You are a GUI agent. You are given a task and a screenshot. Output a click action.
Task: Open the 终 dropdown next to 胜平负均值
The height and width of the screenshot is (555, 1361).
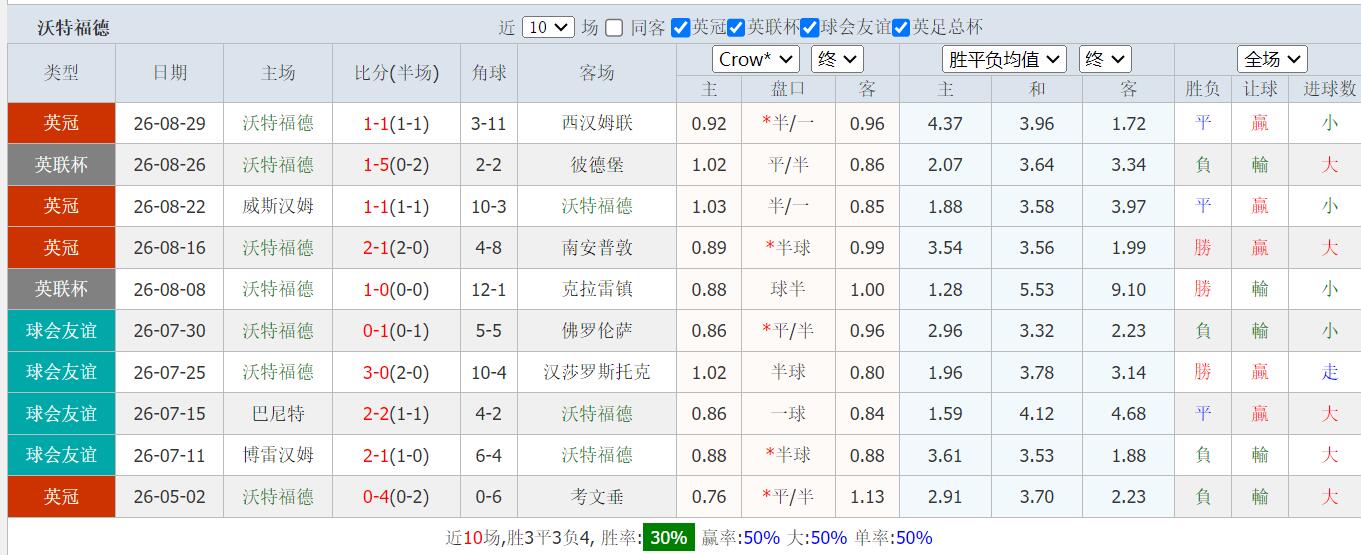(1105, 60)
